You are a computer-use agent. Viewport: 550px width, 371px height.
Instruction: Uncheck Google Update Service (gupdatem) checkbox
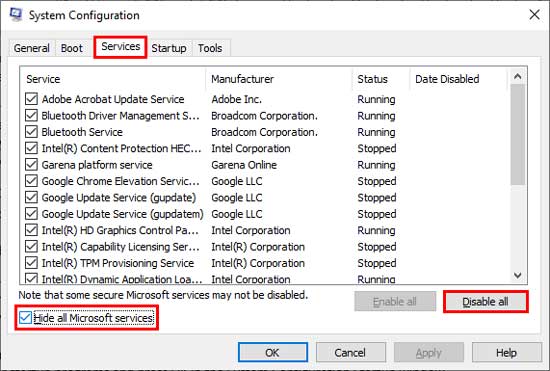pos(32,214)
